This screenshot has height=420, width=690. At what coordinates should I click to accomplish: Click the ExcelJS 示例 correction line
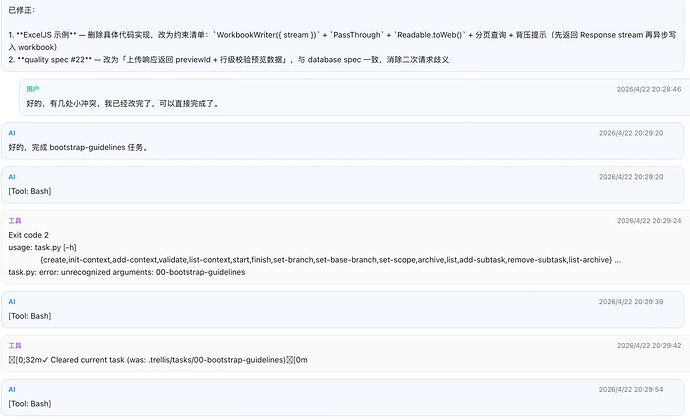342,41
